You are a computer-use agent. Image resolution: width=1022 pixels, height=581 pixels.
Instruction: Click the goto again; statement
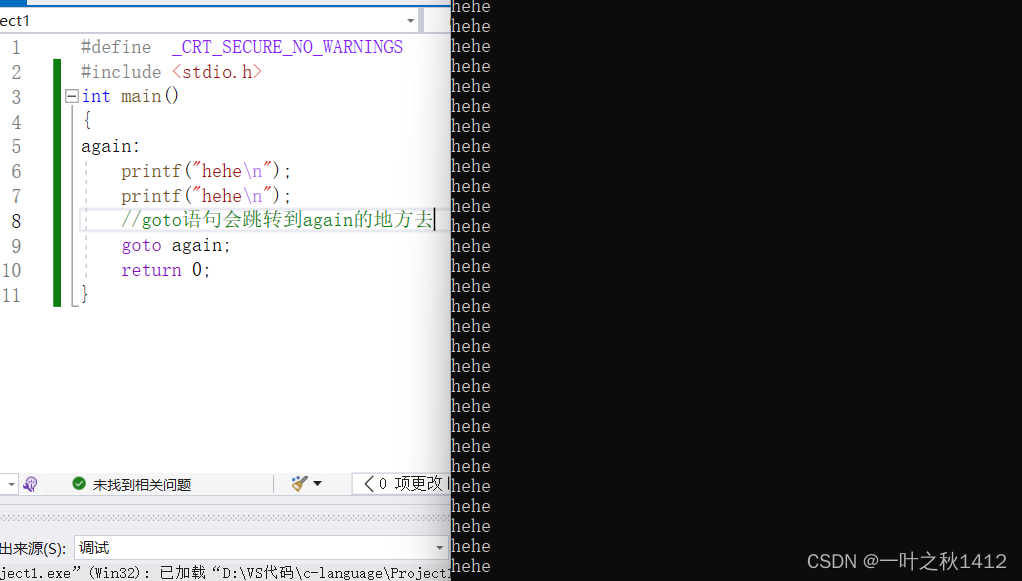(x=176, y=245)
